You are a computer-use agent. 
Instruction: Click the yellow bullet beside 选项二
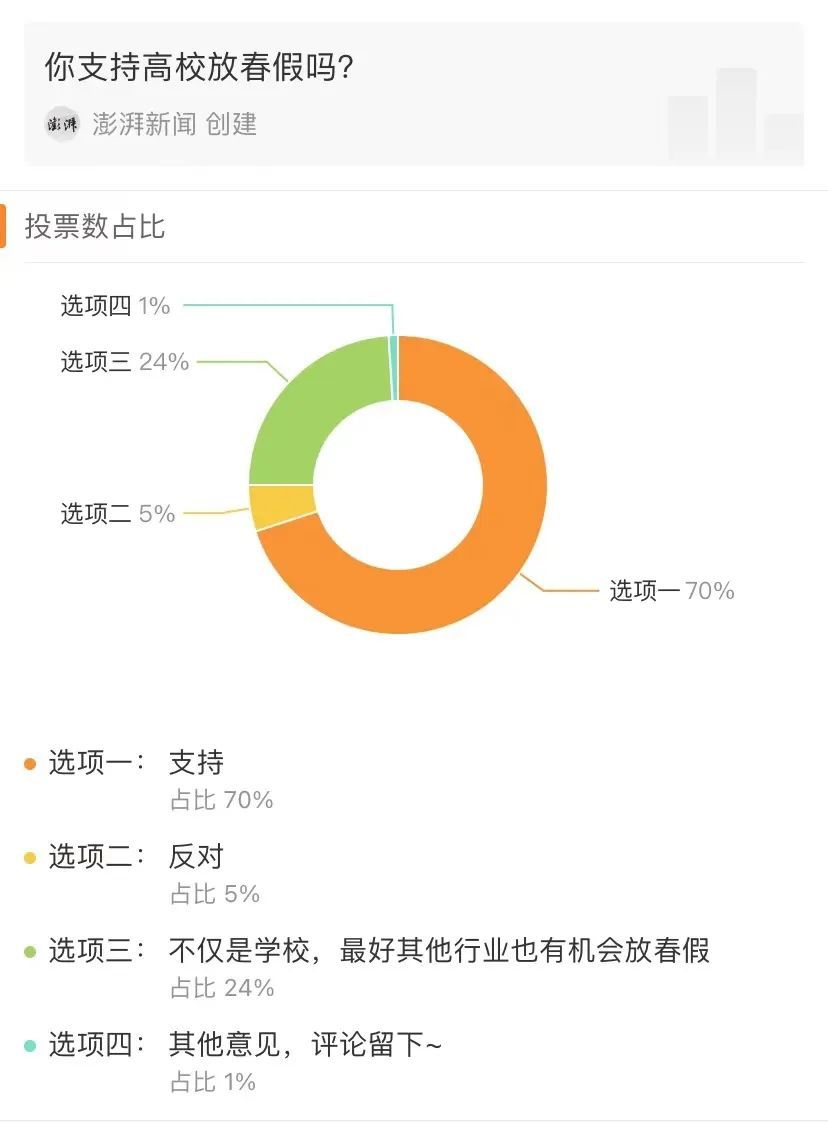tap(30, 858)
